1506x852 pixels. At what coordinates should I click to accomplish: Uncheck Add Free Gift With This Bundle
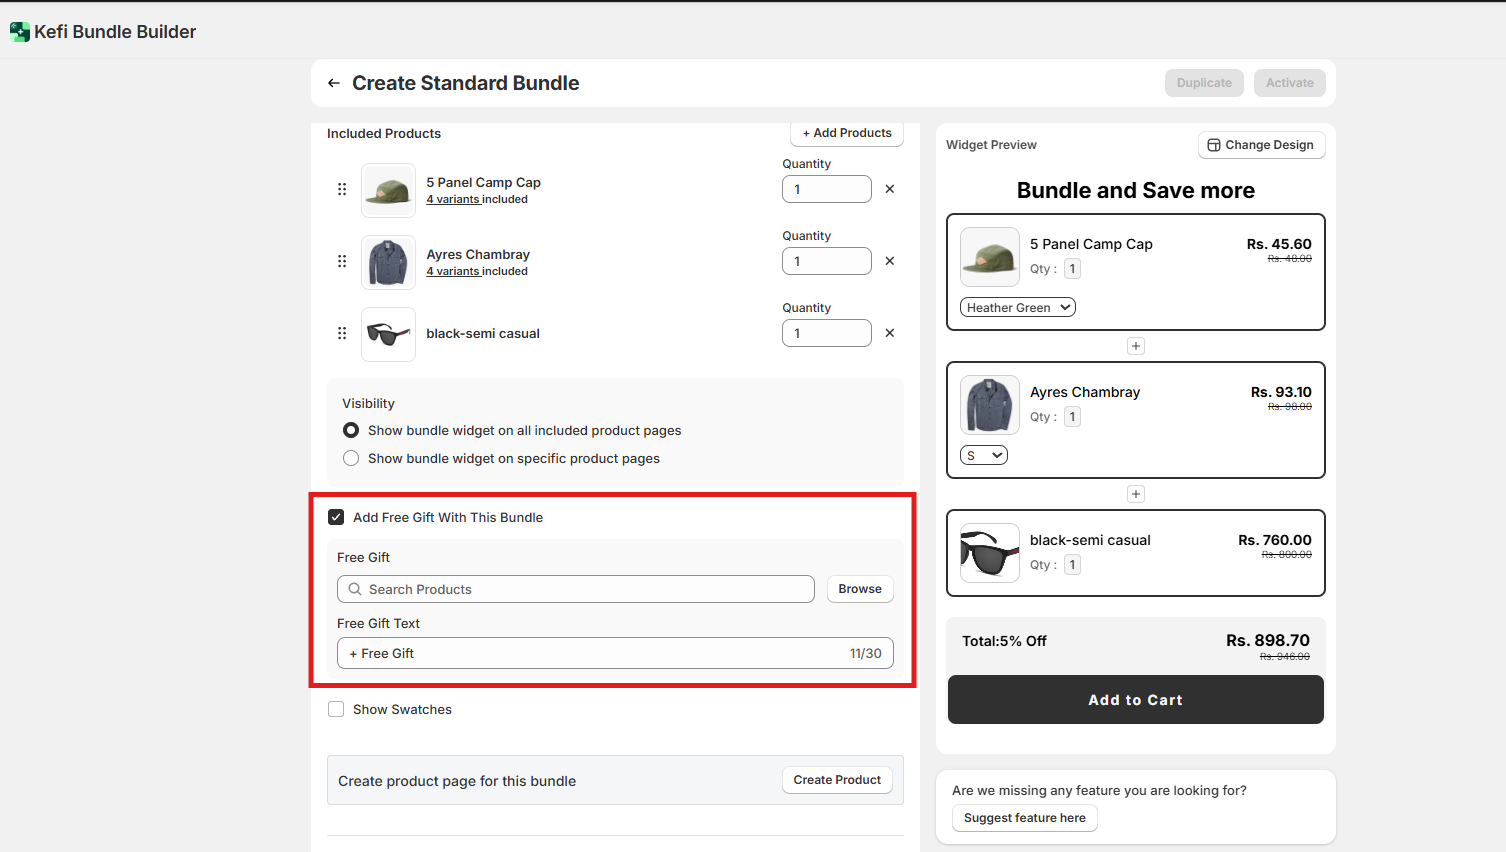tap(336, 517)
